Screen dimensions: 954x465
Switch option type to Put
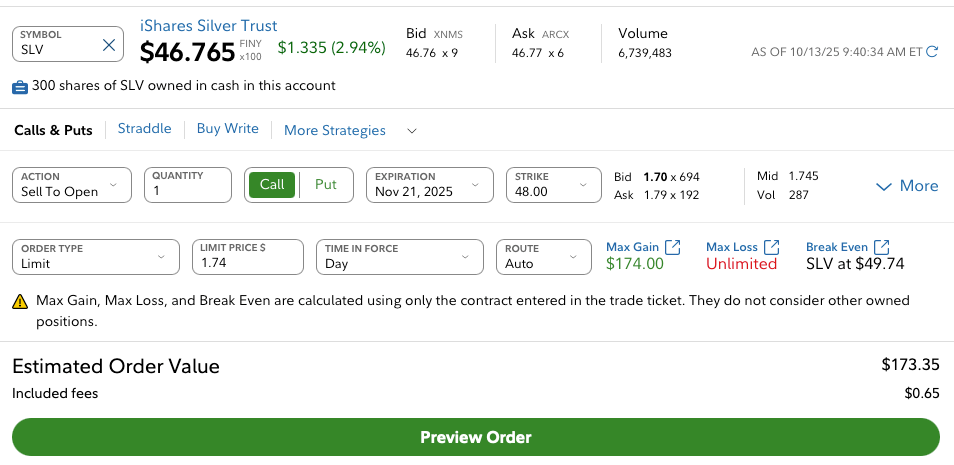point(326,184)
